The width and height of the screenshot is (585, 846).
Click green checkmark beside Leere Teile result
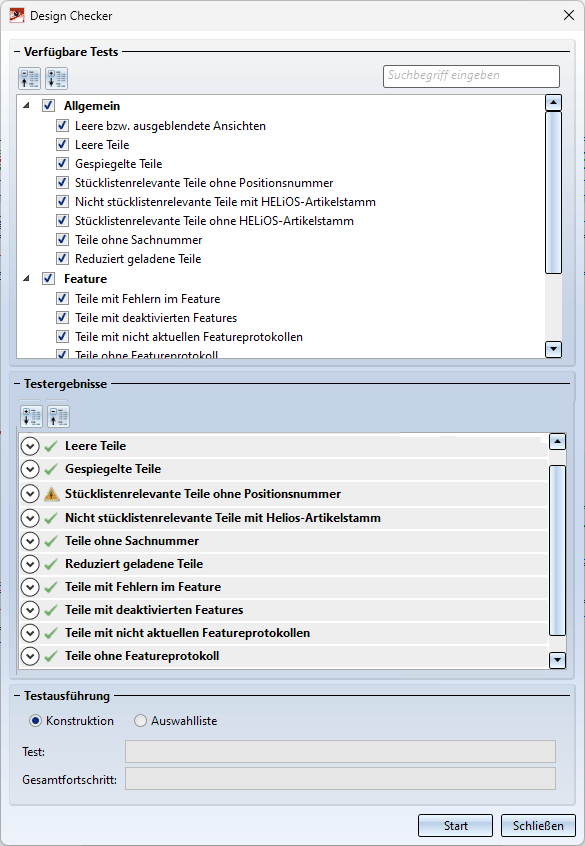[x=51, y=446]
